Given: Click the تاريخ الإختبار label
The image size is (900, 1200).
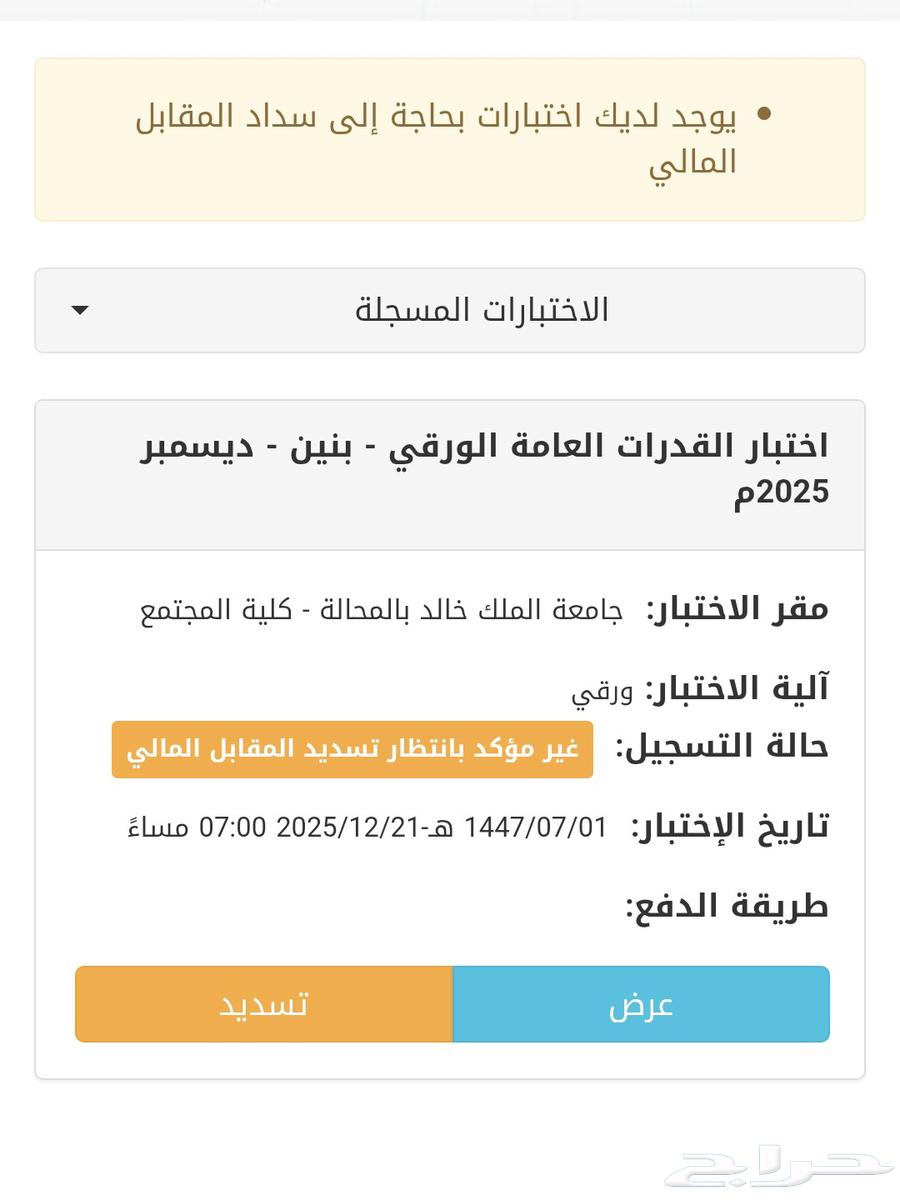Looking at the screenshot, I should [x=730, y=827].
